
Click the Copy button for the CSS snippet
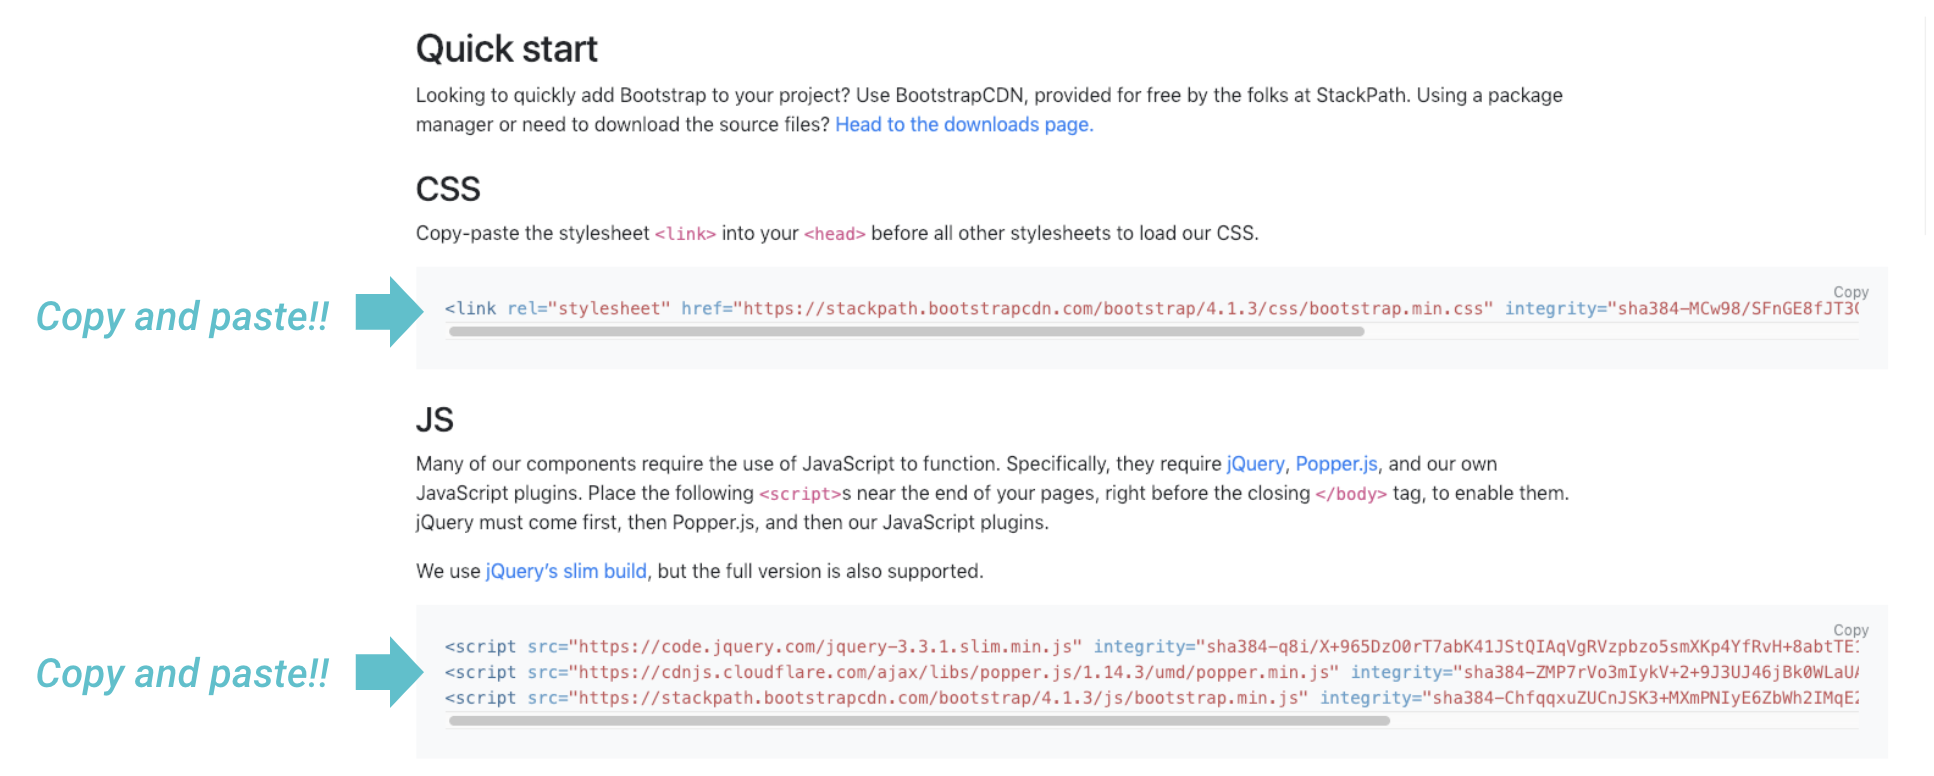point(1850,292)
